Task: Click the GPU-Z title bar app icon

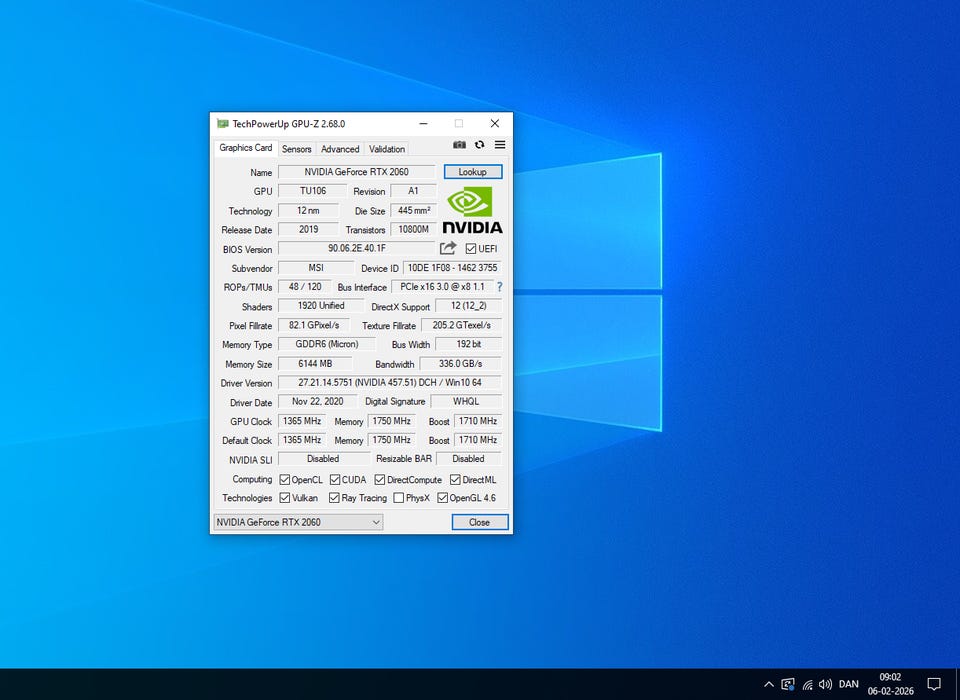Action: pyautogui.click(x=222, y=123)
